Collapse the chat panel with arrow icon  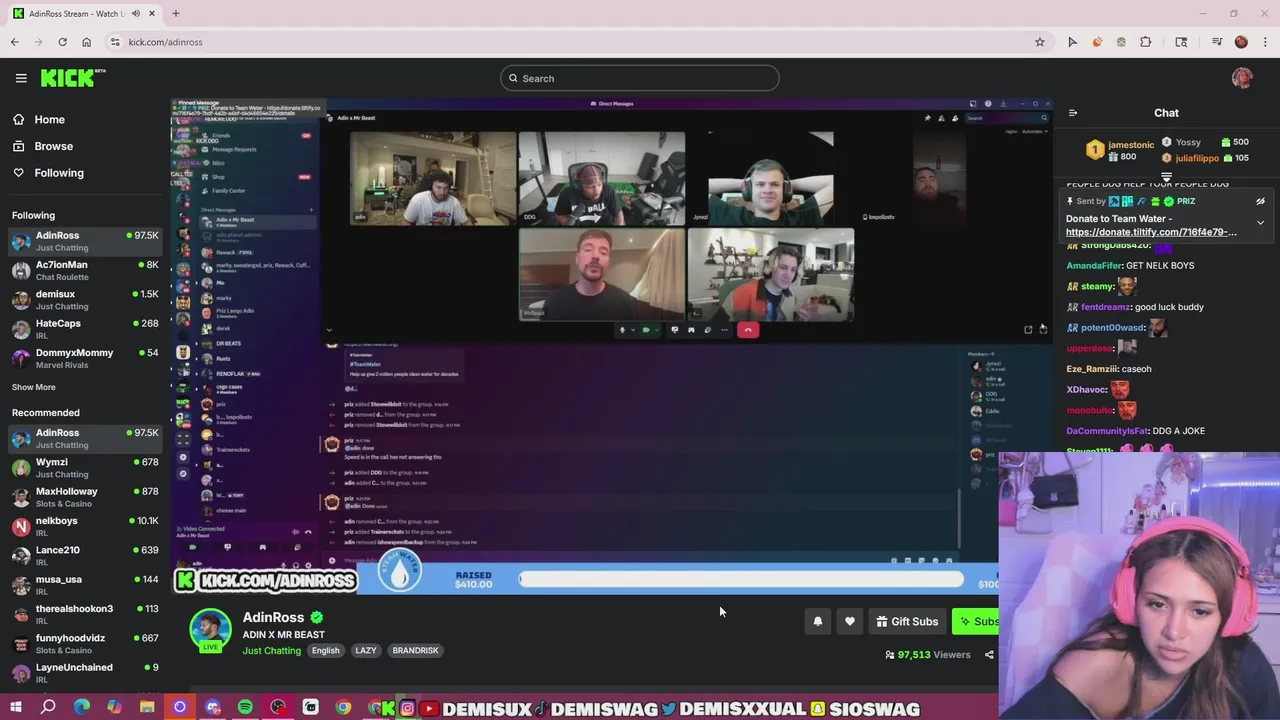coord(1073,113)
